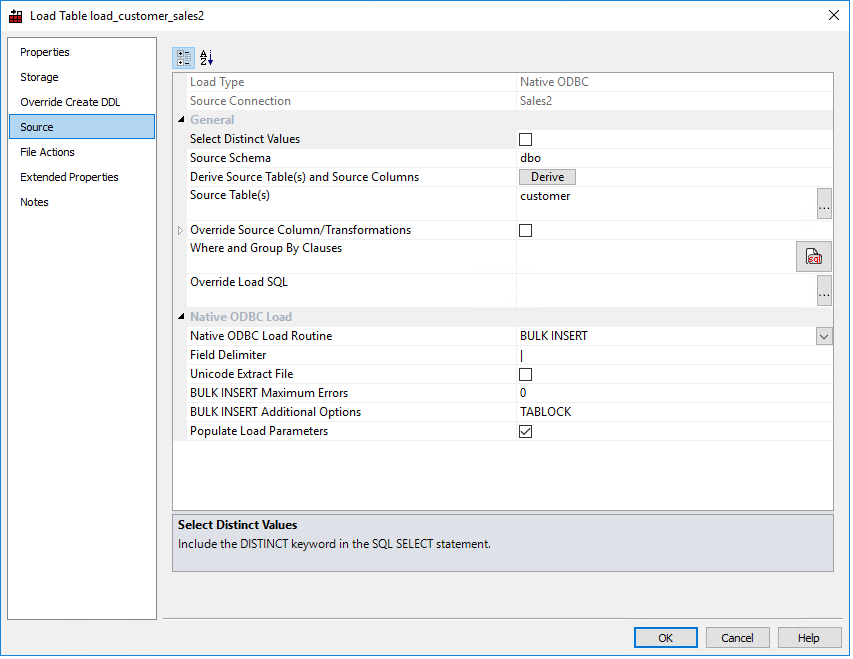Confirm with the OK button
Screen dimensions: 853x659
(665, 638)
